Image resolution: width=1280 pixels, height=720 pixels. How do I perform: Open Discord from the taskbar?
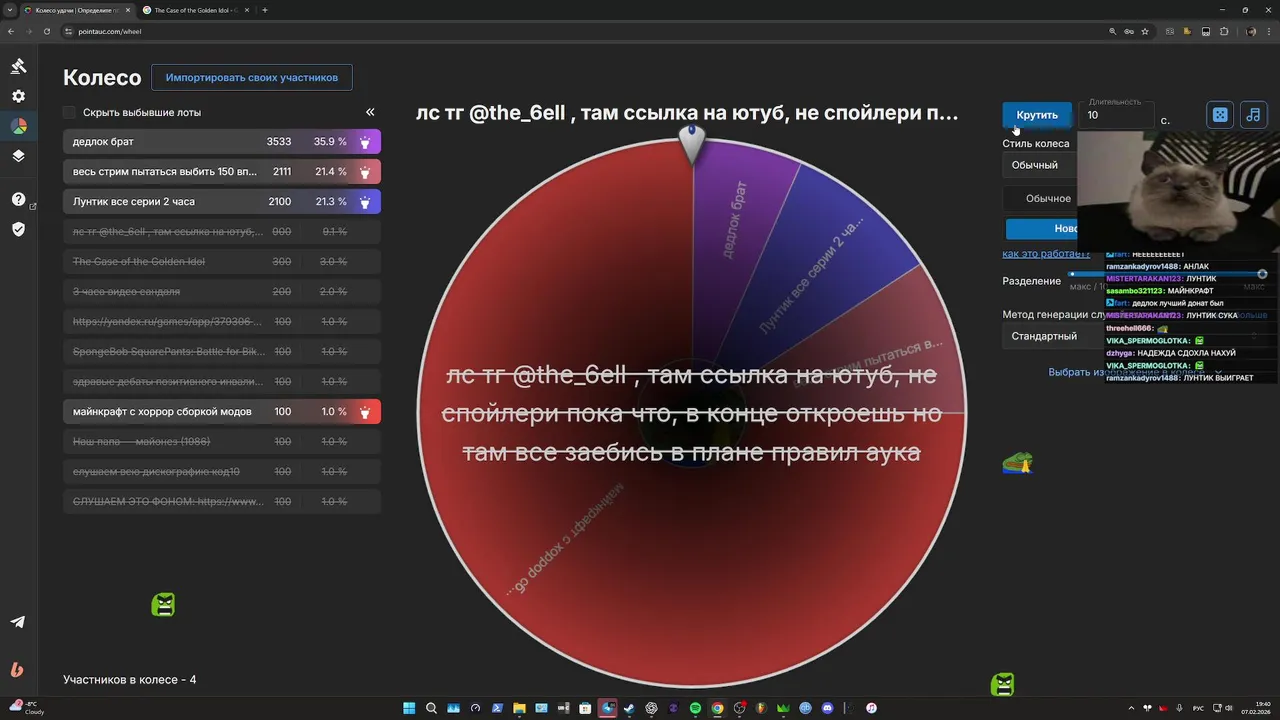coord(827,708)
